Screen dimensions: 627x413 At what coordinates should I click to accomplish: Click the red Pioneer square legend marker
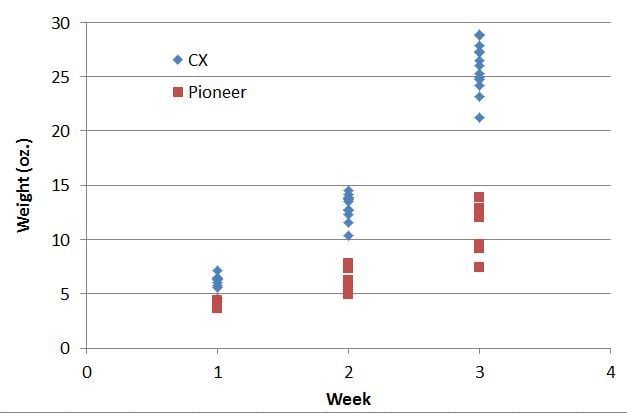pyautogui.click(x=177, y=92)
